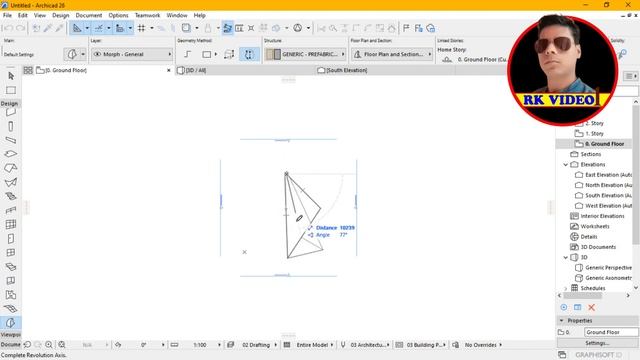Select the Mesh tool in the toolbox
The image size is (640, 360).
click(11, 309)
